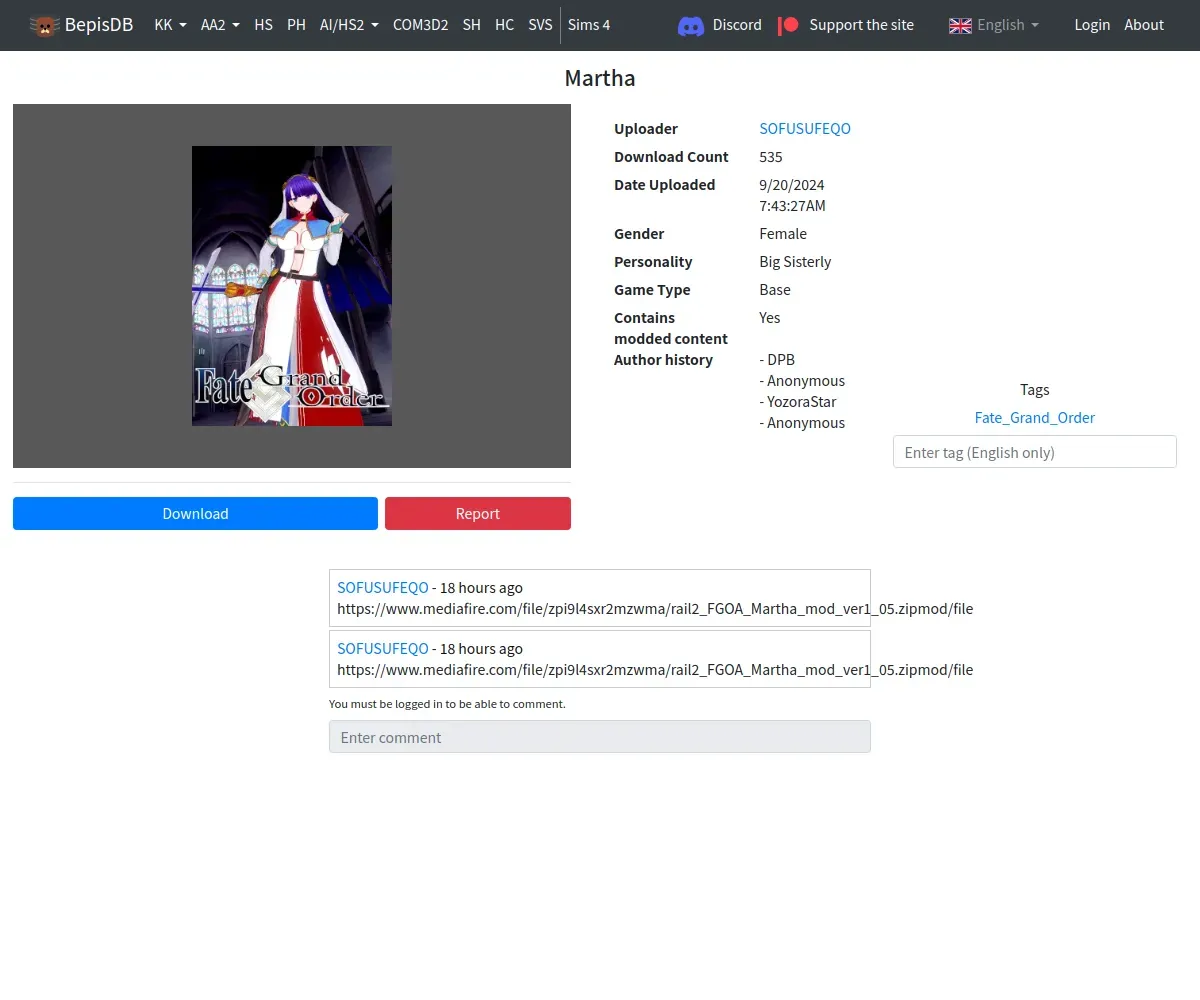Open the SVS section

(x=540, y=25)
